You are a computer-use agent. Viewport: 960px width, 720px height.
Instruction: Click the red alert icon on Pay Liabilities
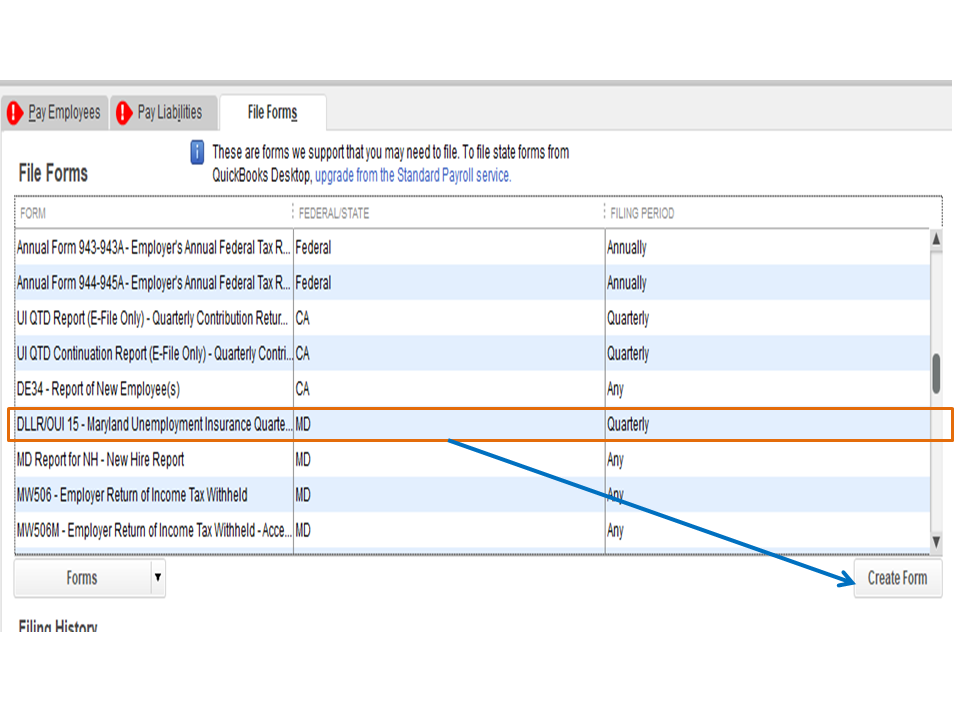tap(124, 113)
